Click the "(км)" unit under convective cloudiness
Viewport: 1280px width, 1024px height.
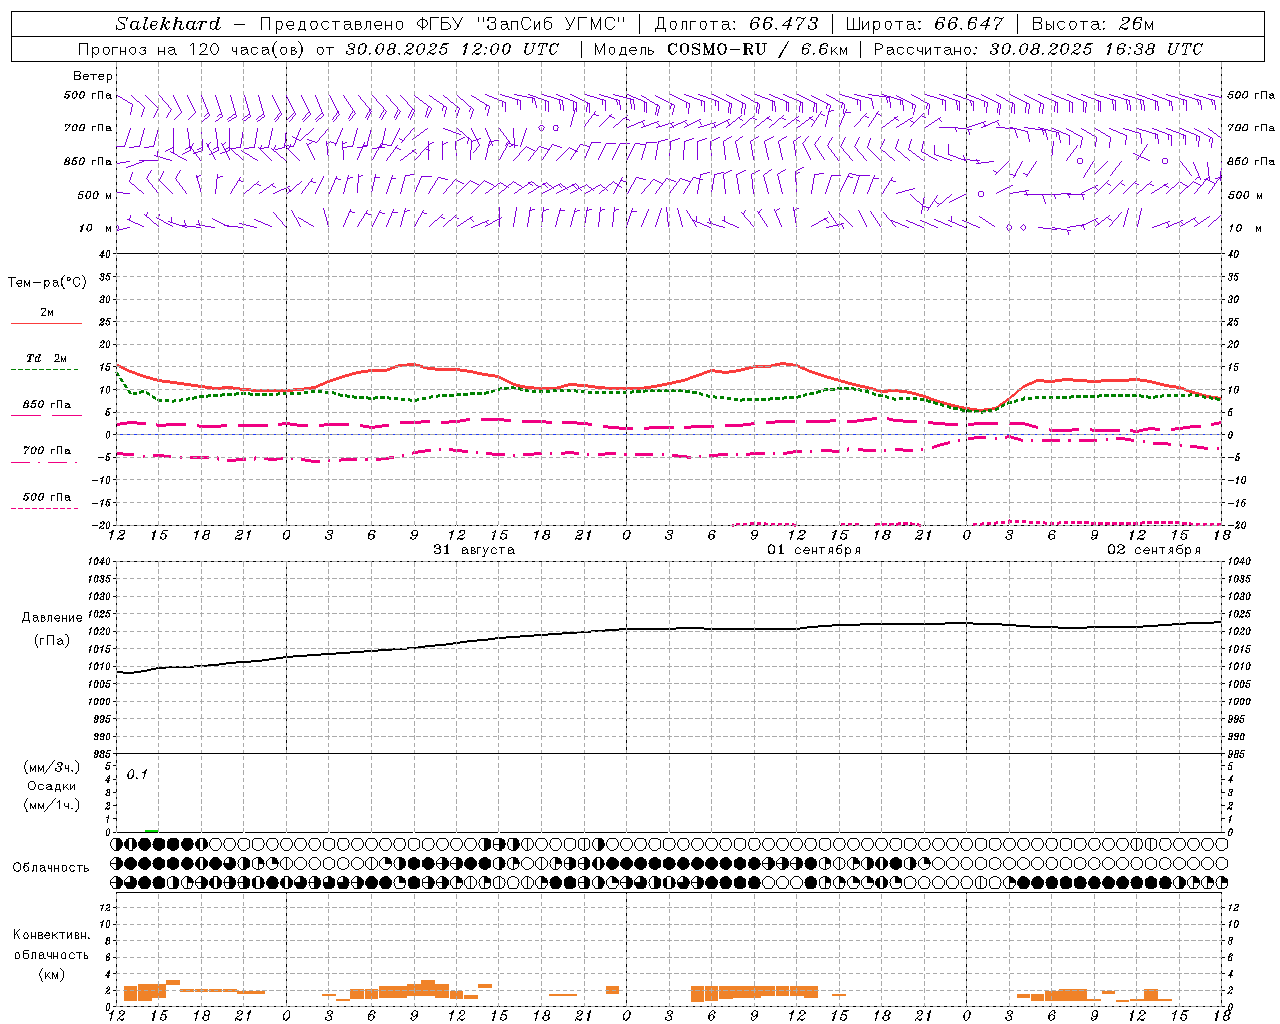pyautogui.click(x=51, y=974)
